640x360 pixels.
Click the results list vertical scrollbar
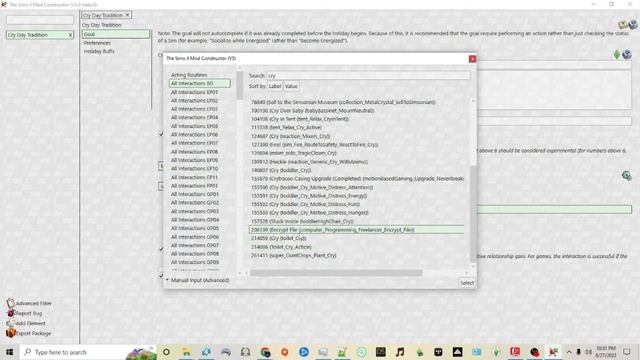pos(473,213)
